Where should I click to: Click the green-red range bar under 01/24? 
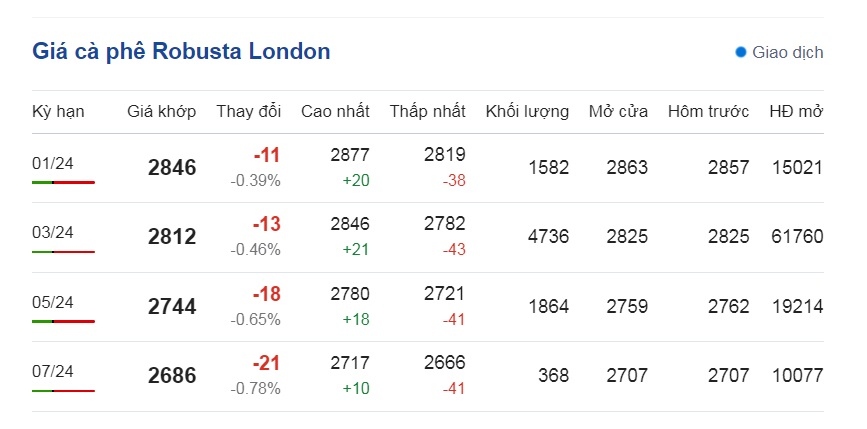pyautogui.click(x=64, y=182)
